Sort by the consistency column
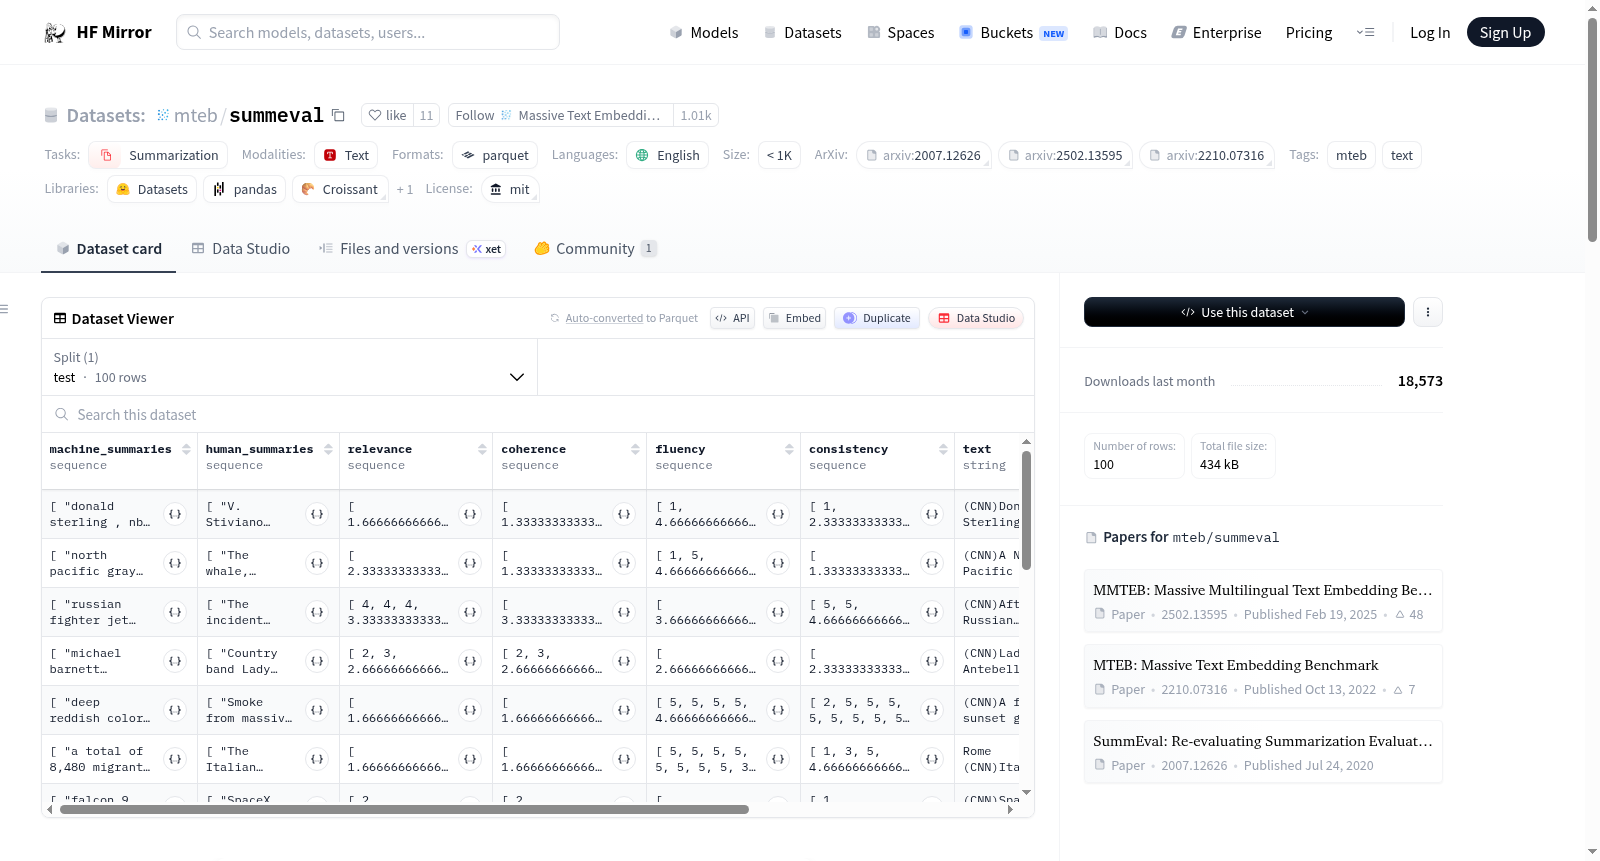This screenshot has height=861, width=1600. (x=943, y=449)
